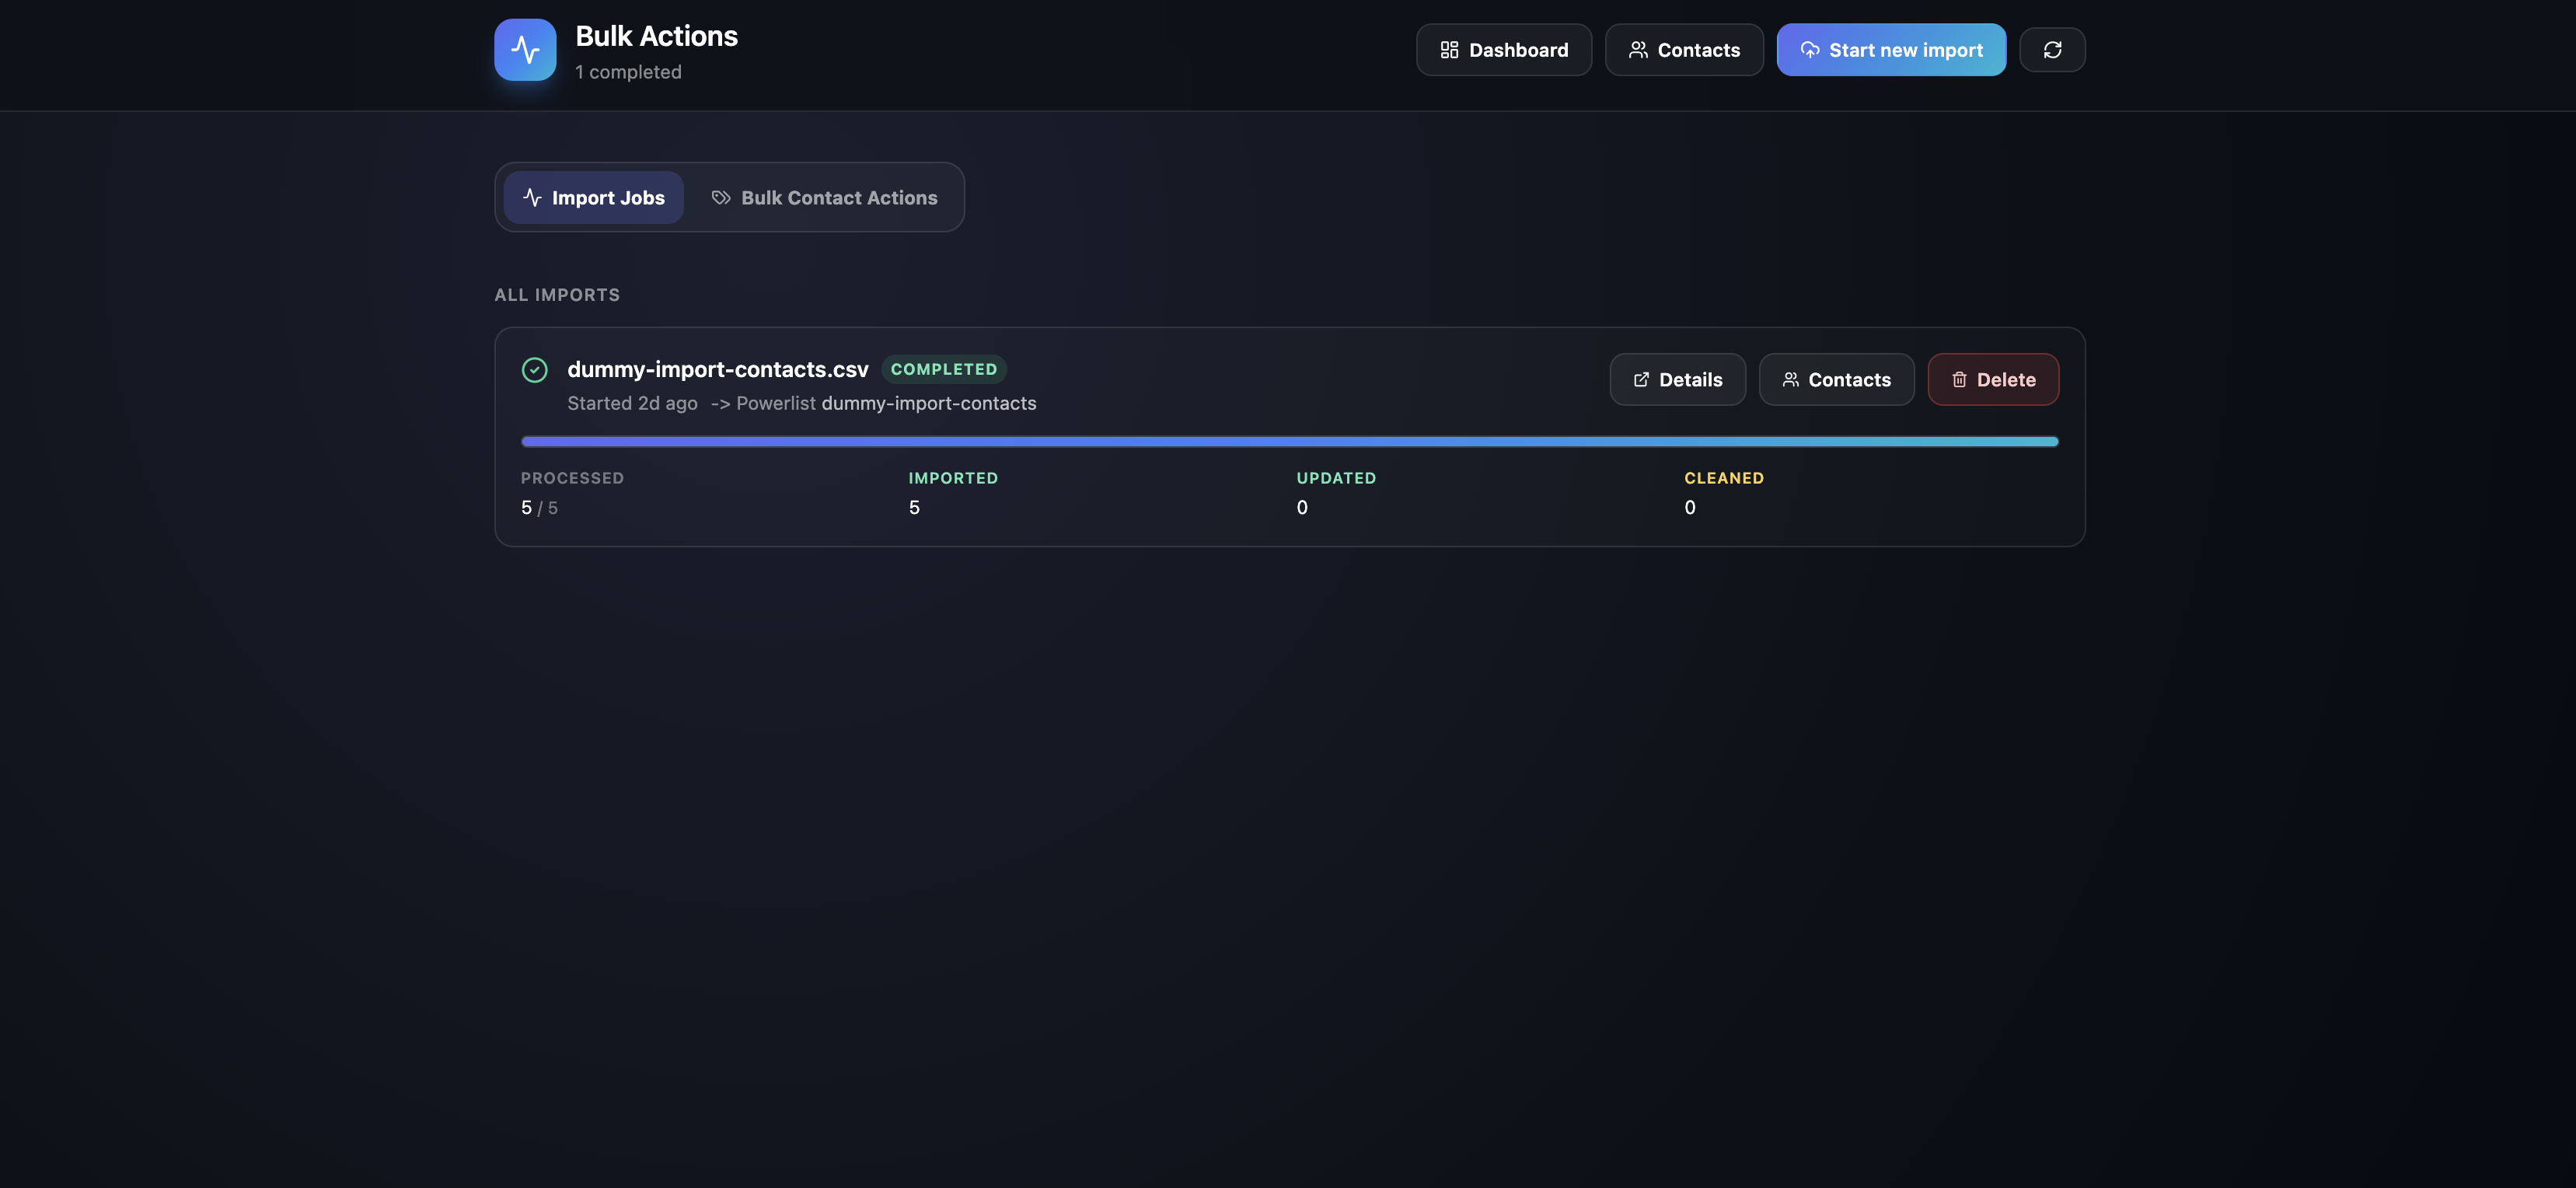Click the PROCESSED 5 / 5 value
This screenshot has height=1188, width=2576.
pos(539,508)
